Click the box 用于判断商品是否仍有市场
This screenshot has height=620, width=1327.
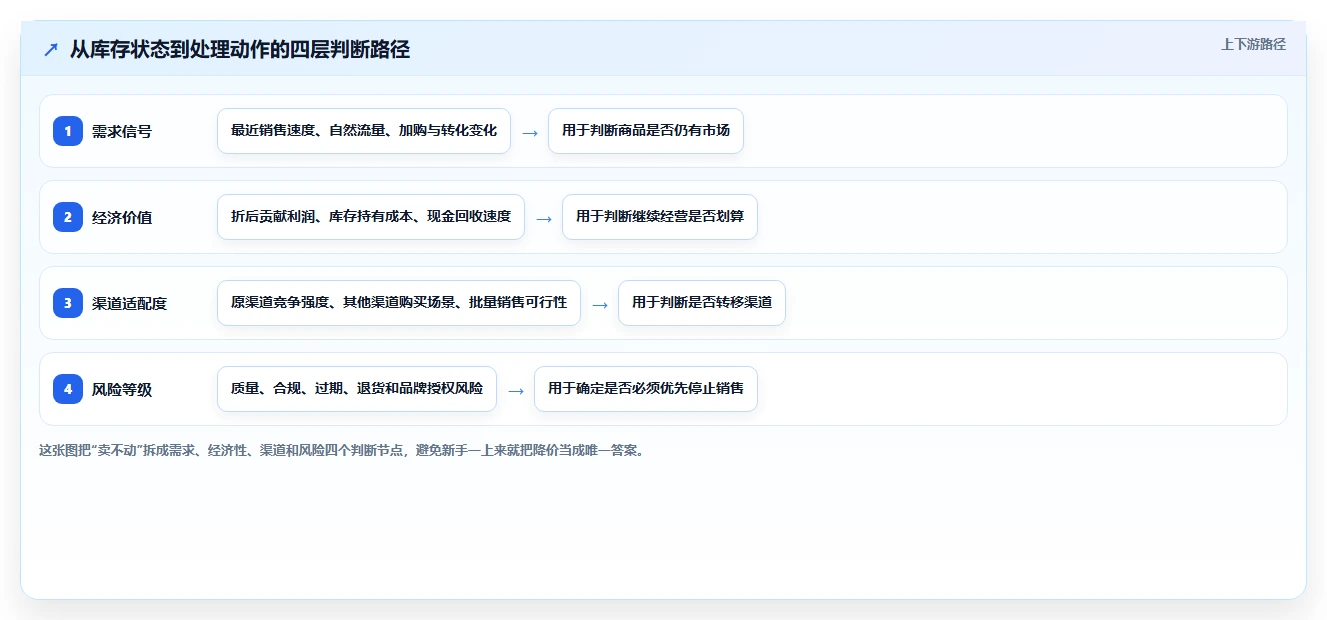(x=646, y=131)
